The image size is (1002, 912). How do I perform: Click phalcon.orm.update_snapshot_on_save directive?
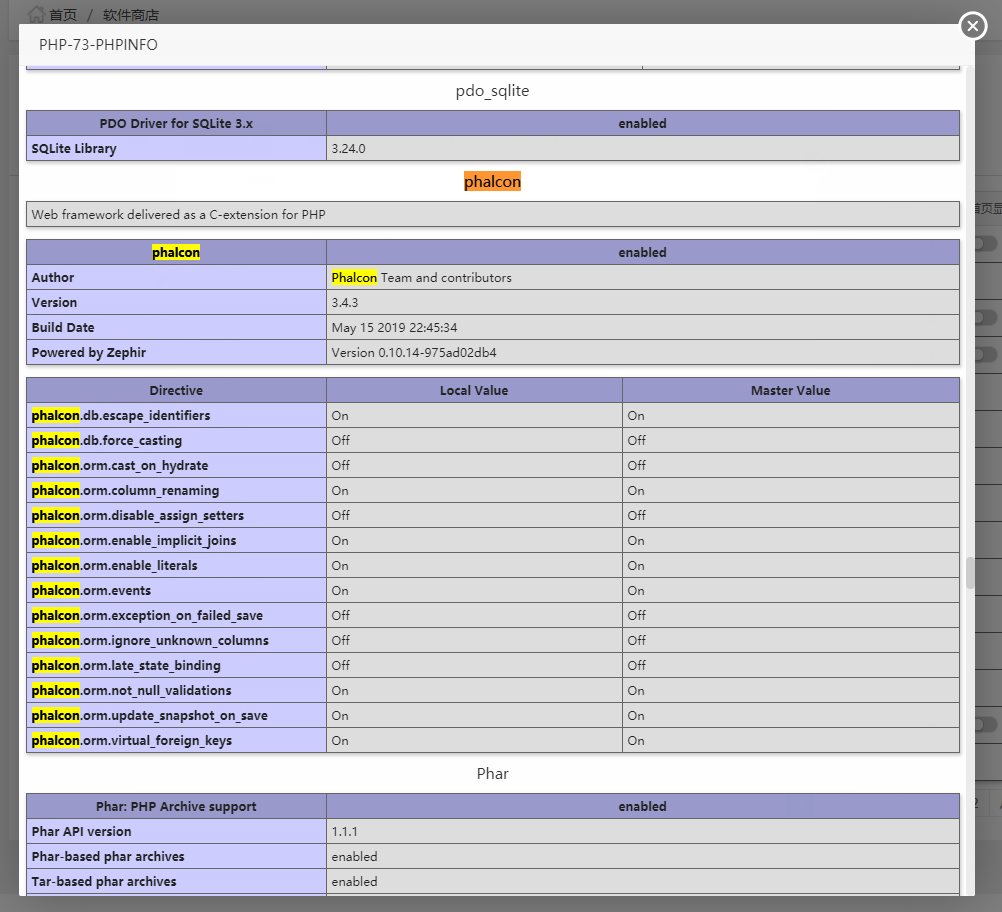point(150,715)
